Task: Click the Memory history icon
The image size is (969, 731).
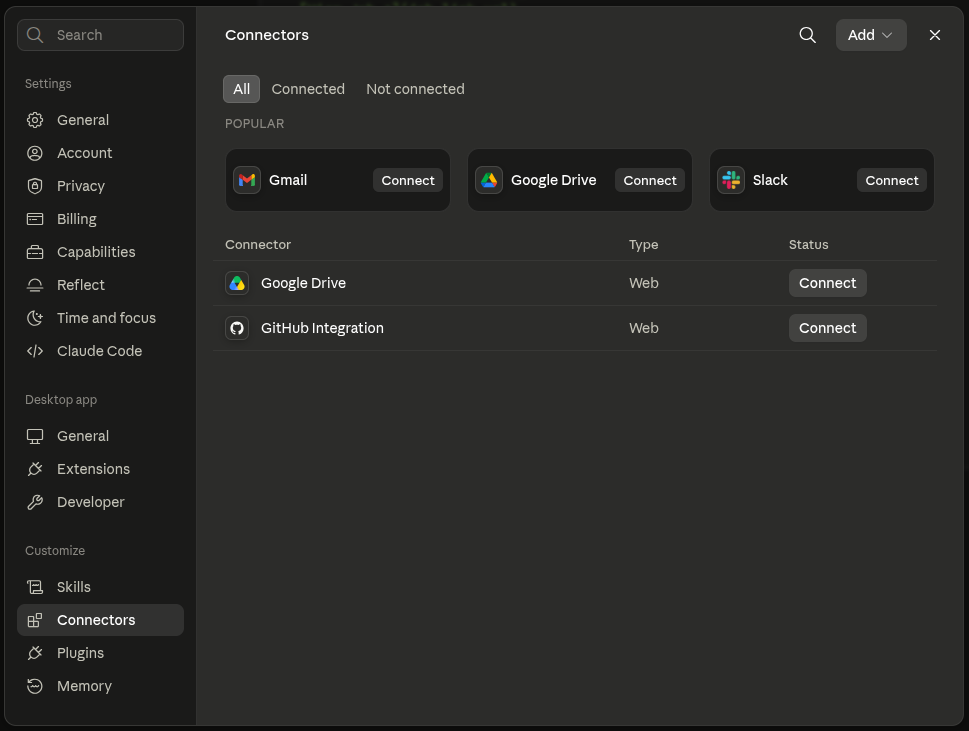Action: 35,686
